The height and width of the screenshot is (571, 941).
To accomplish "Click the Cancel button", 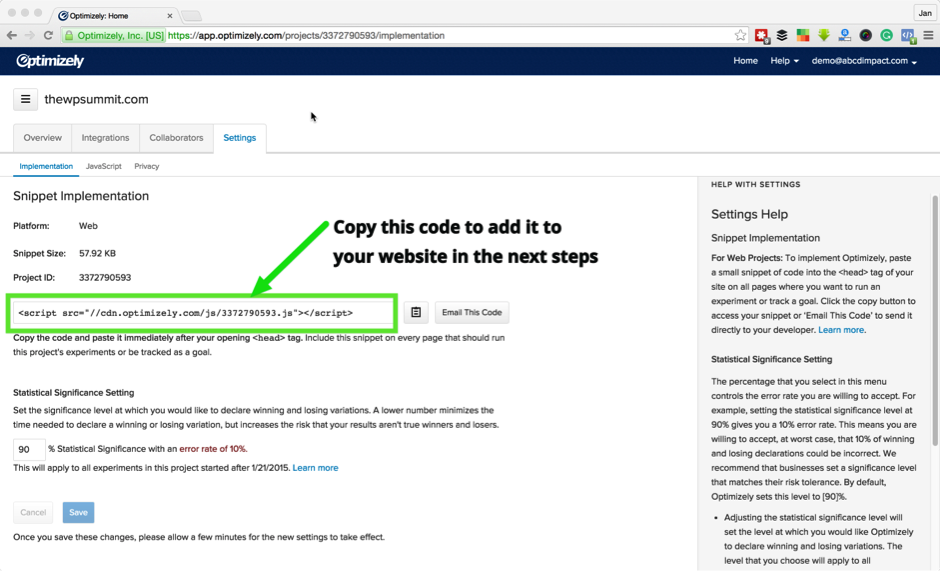I will point(33,512).
